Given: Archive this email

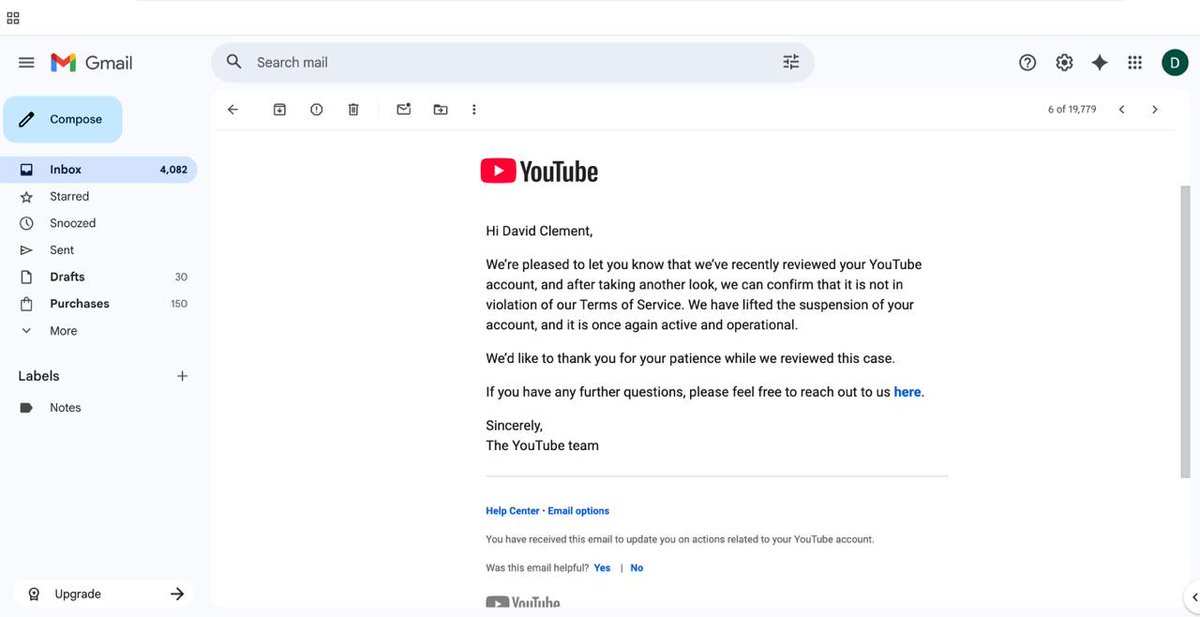Looking at the screenshot, I should [x=280, y=109].
